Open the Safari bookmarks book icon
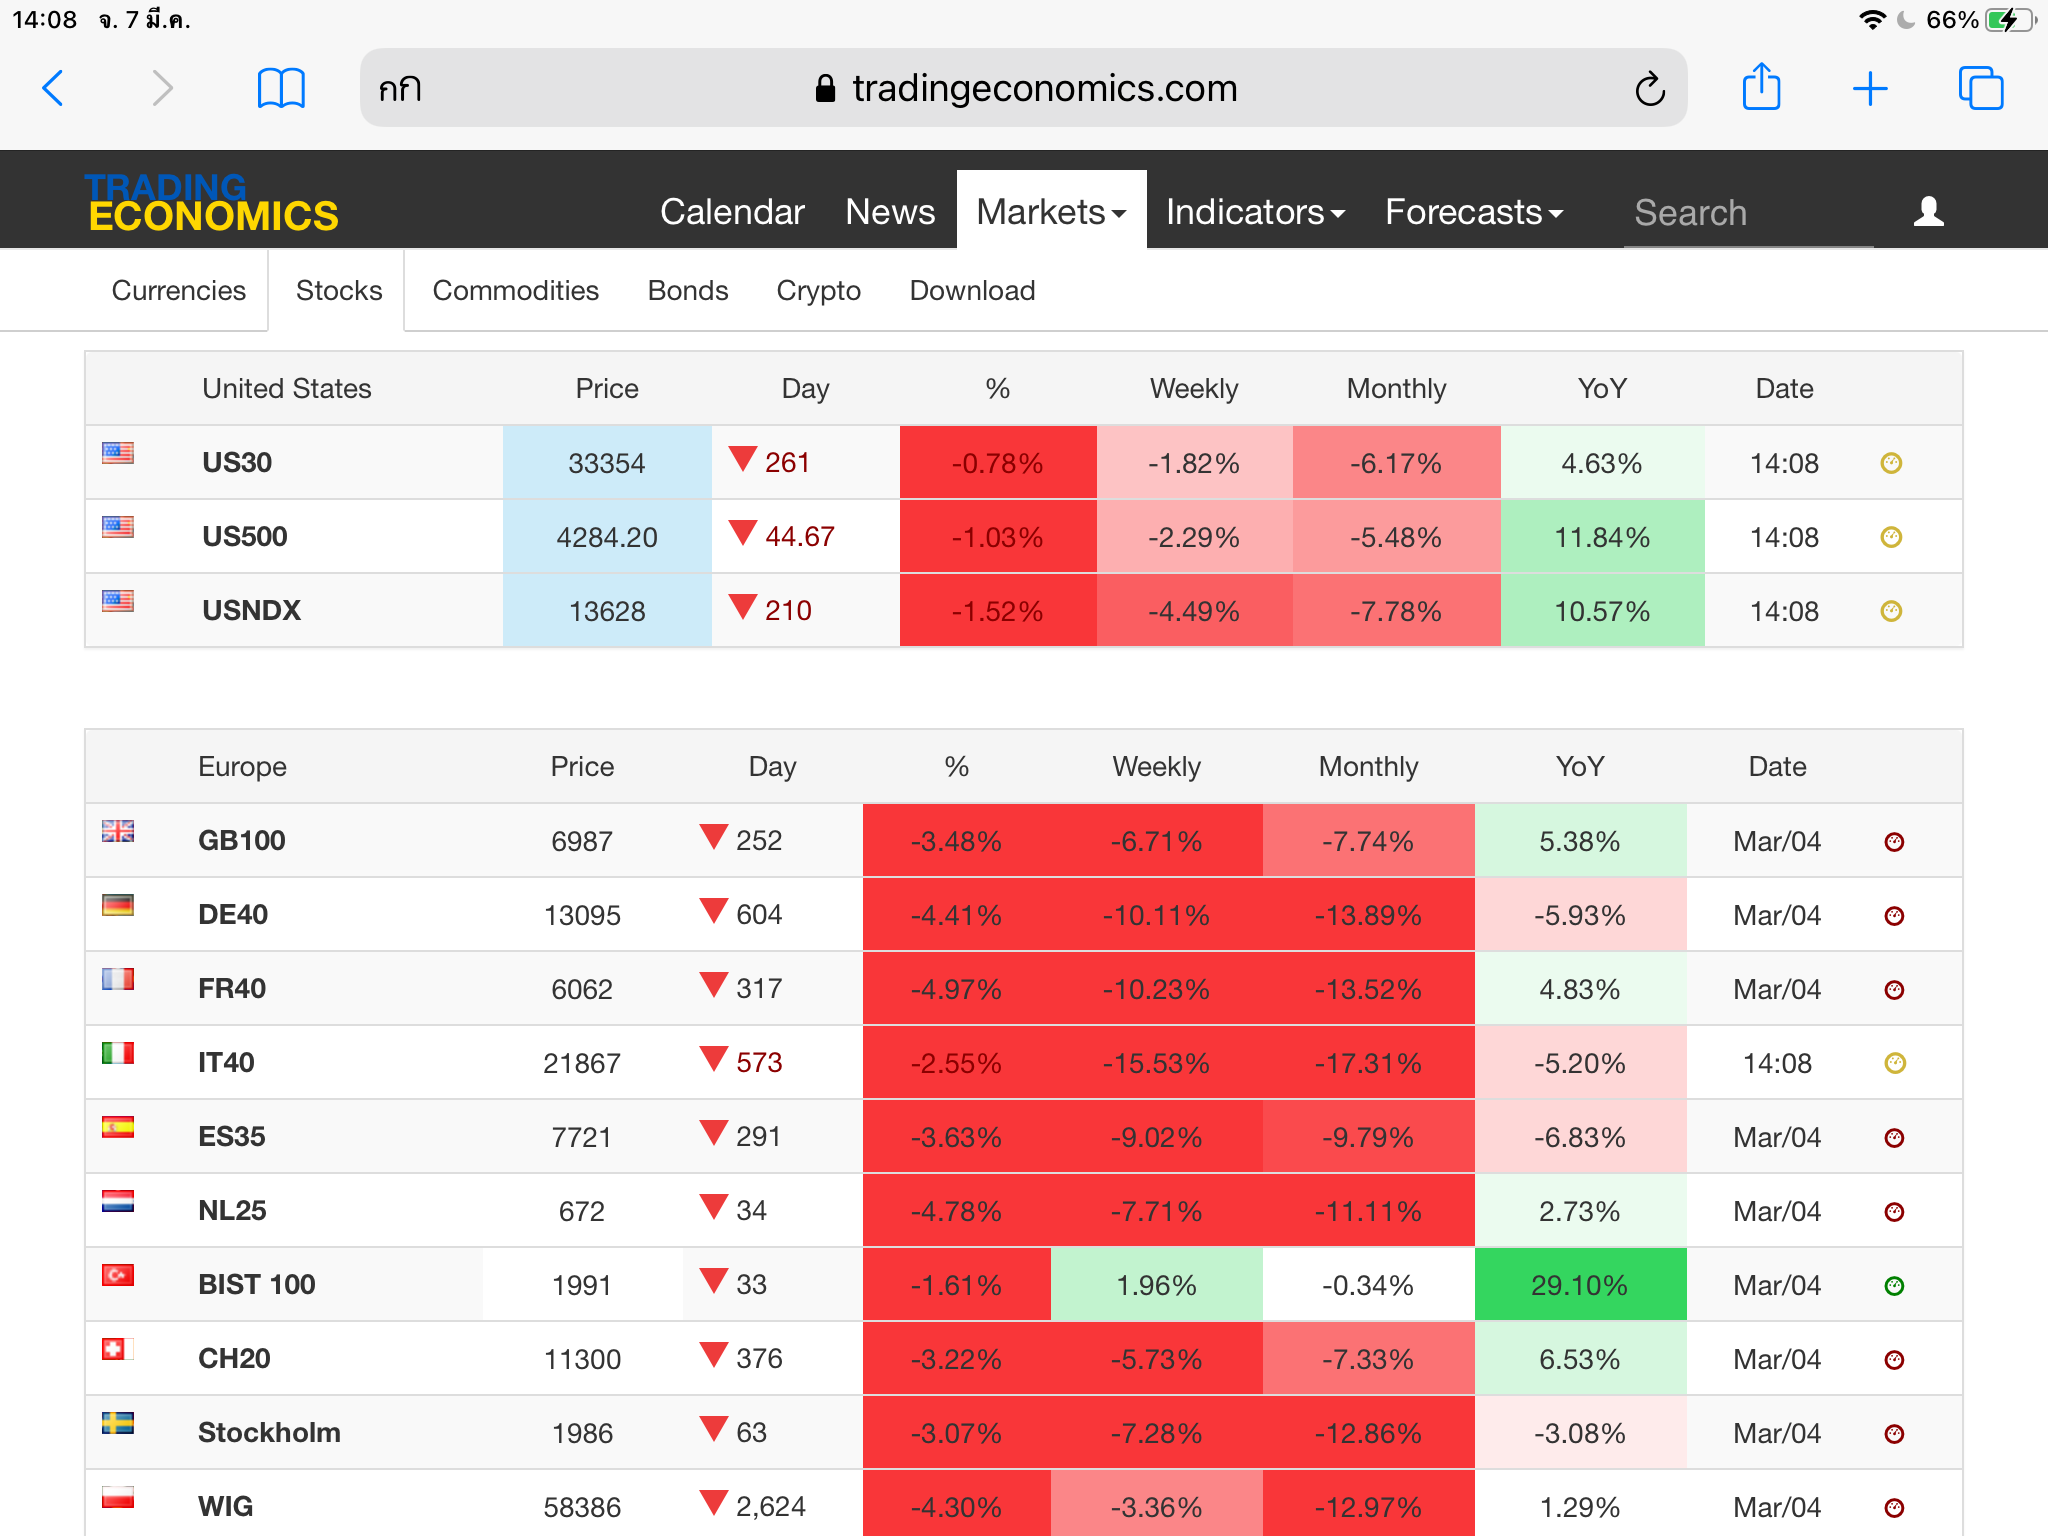This screenshot has width=2048, height=1536. 281,89
